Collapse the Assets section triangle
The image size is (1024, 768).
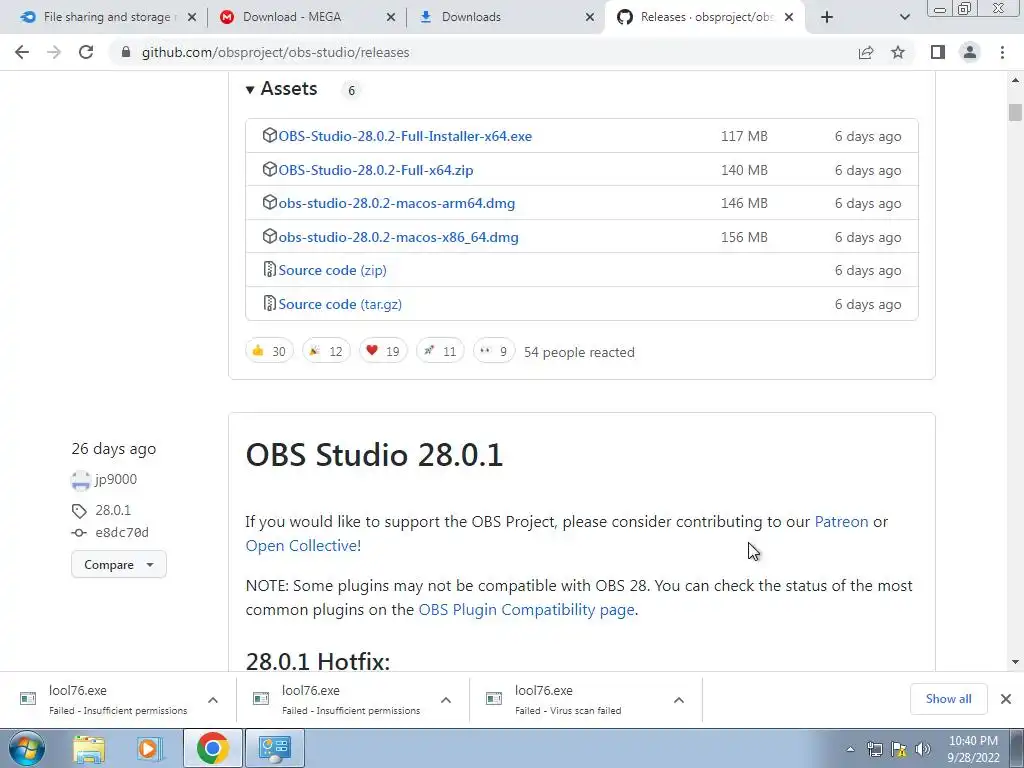(x=249, y=89)
